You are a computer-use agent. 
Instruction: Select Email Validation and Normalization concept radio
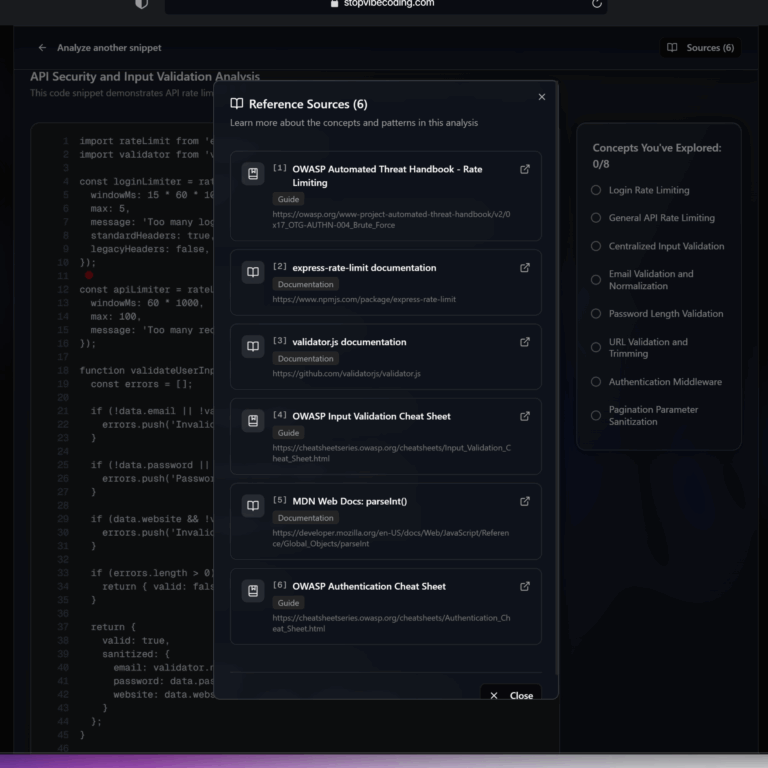[x=596, y=280]
